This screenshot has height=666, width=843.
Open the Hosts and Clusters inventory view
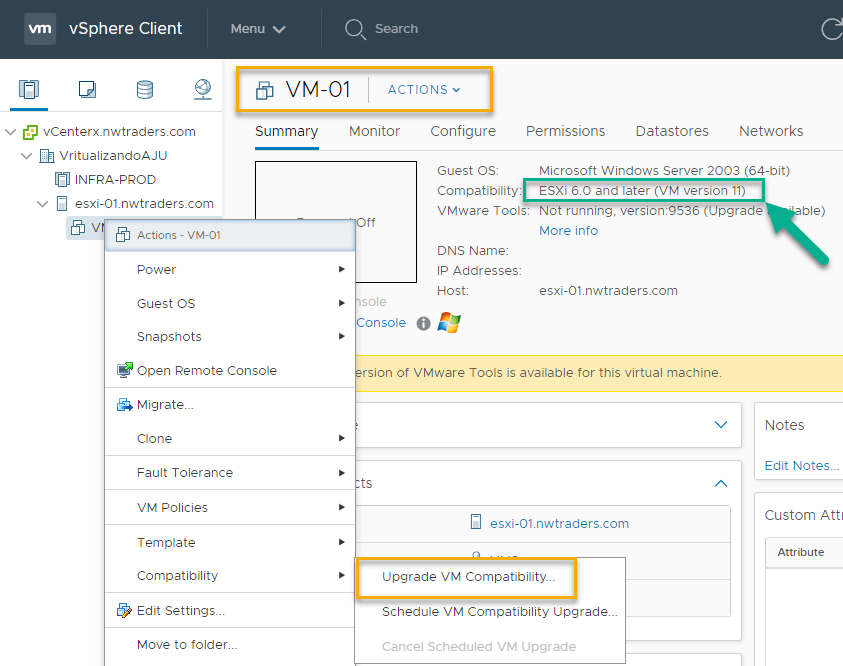[x=28, y=90]
